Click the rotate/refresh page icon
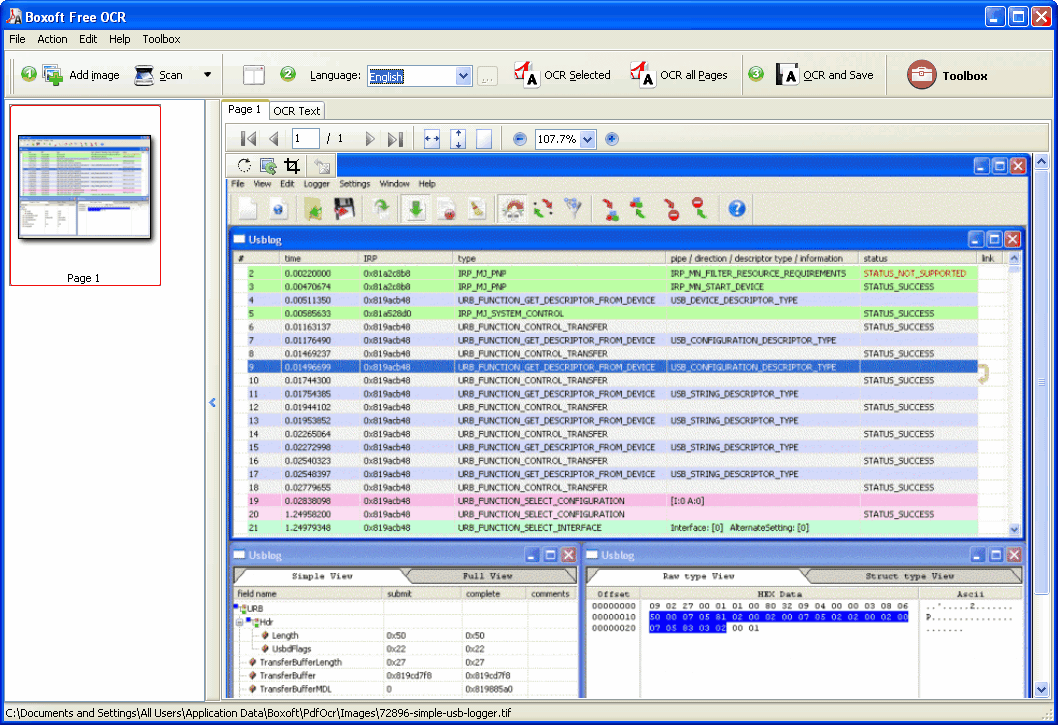The image size is (1058, 725). [242, 166]
